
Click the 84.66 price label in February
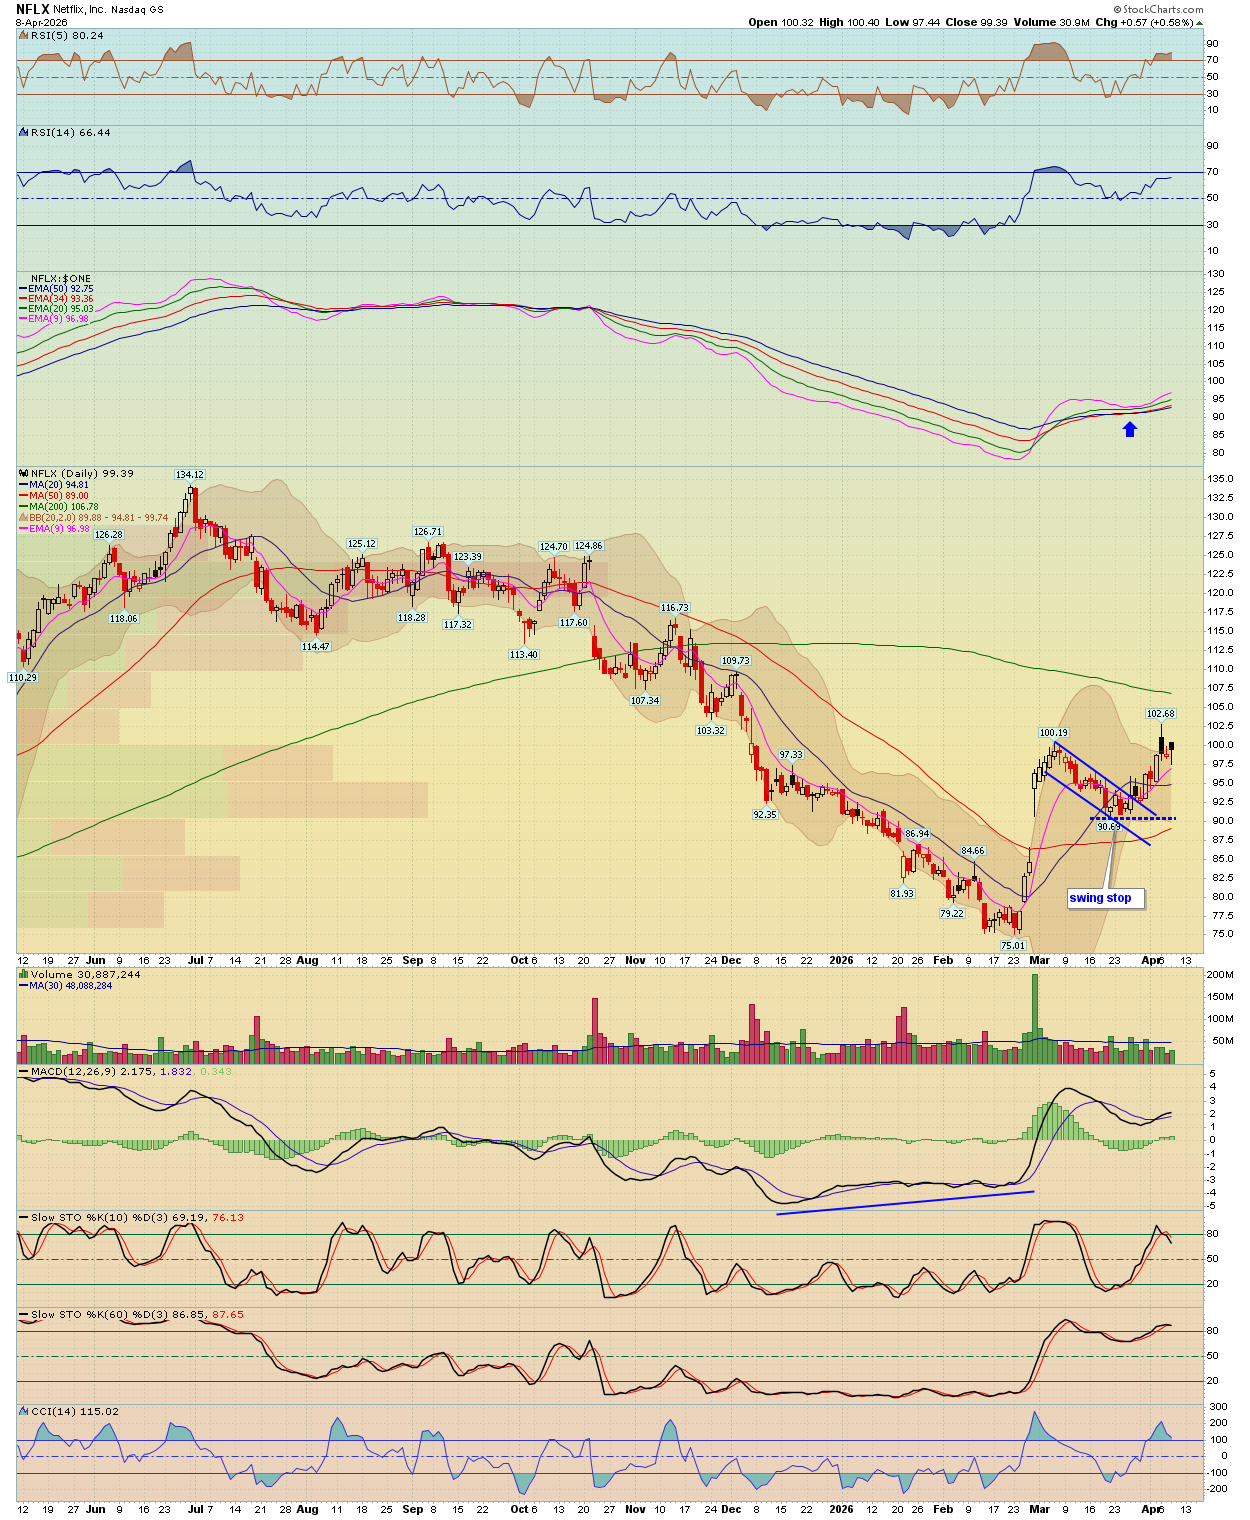pos(973,851)
